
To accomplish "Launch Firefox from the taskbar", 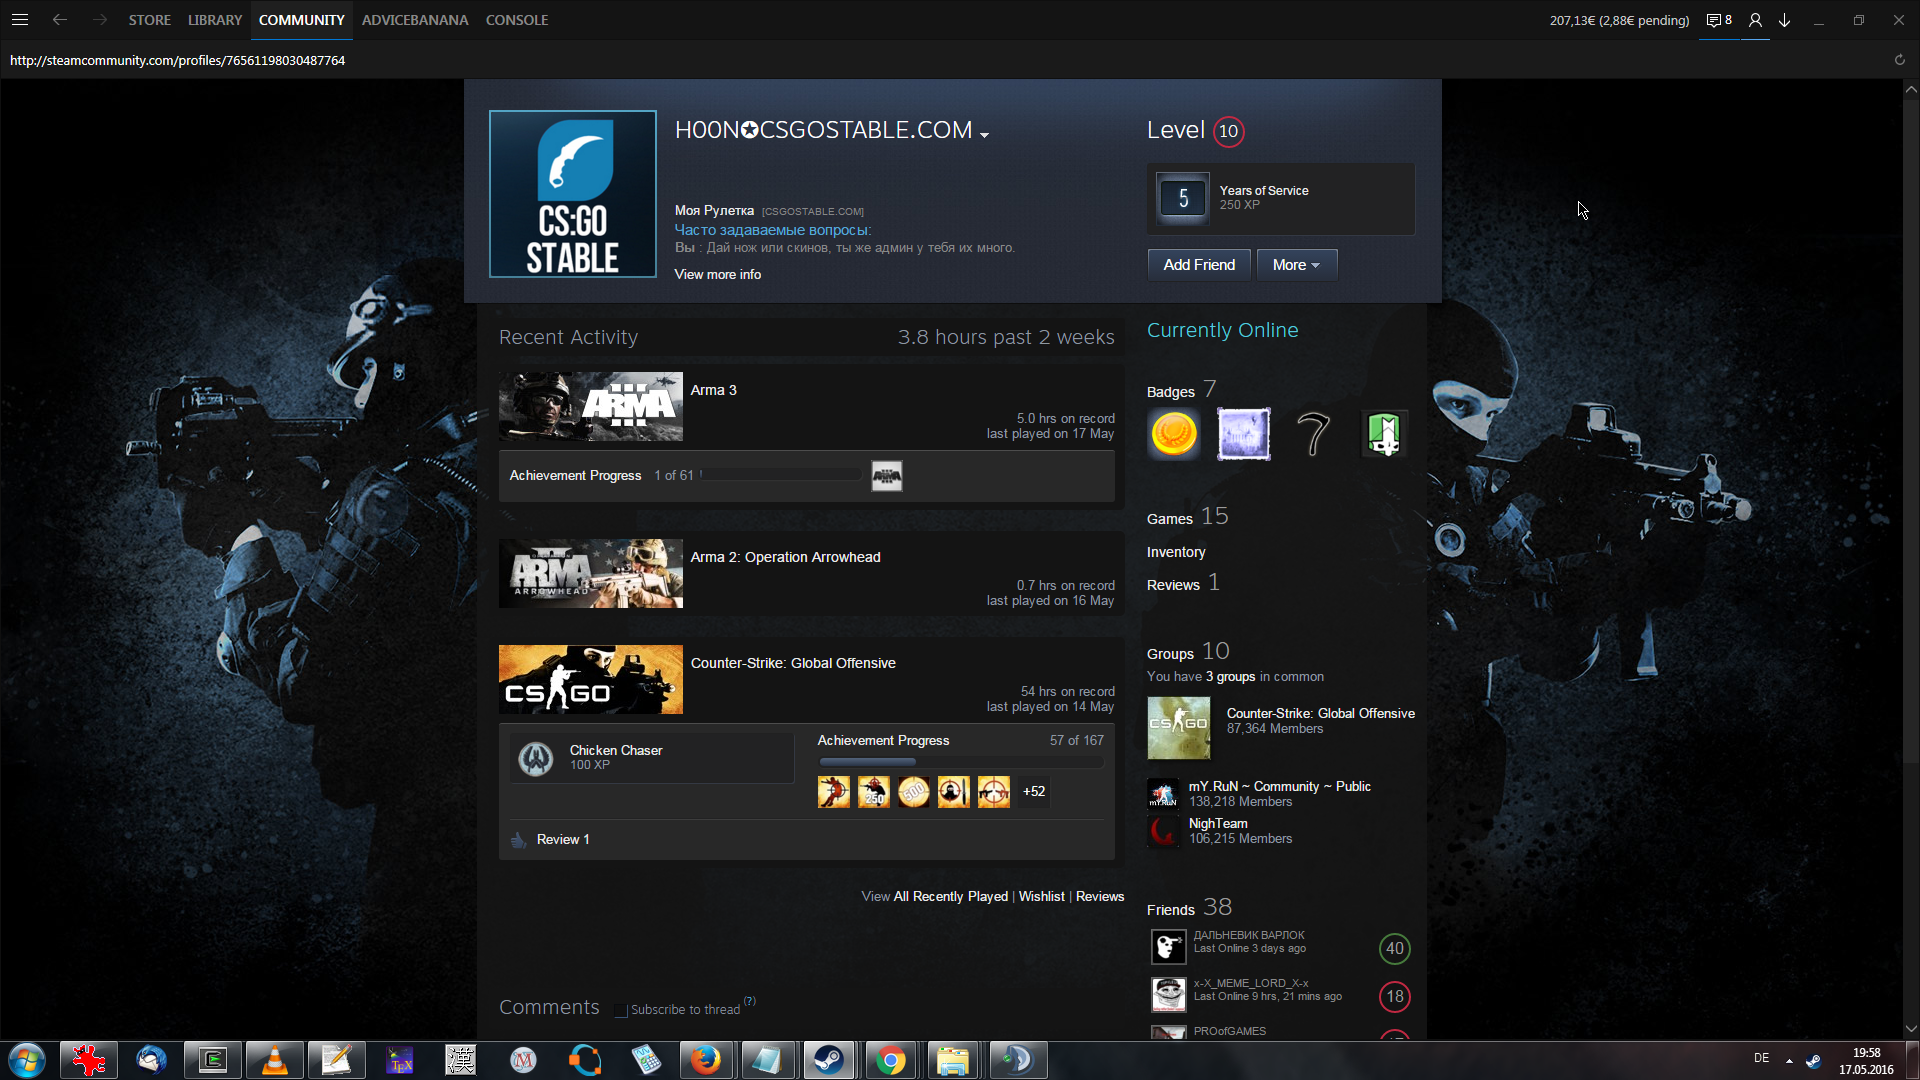I will tap(706, 1060).
